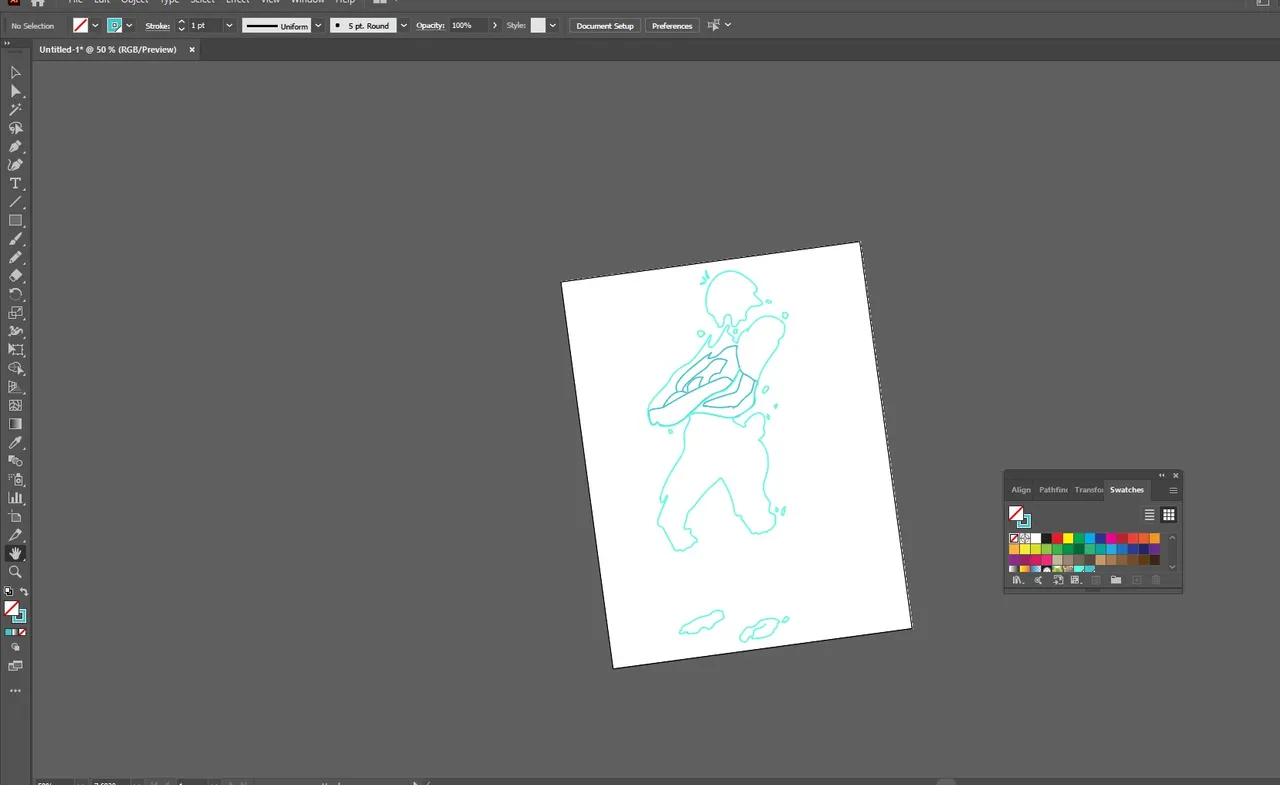
Task: Open the Swatch Libraries menu icon
Action: click(x=1018, y=580)
